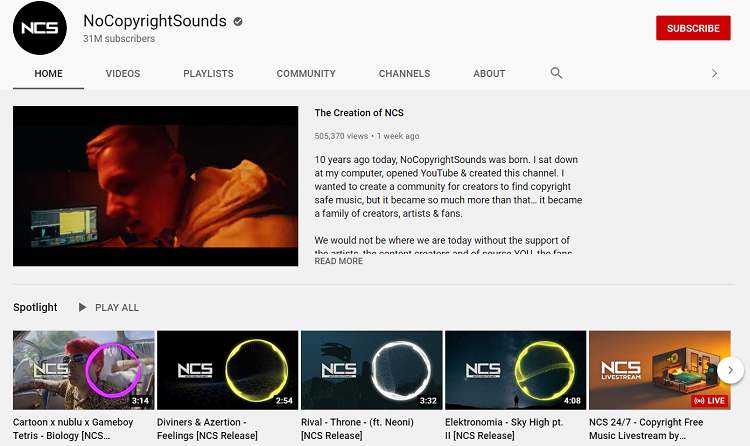Click the 4:08 duration badge

(x=572, y=401)
